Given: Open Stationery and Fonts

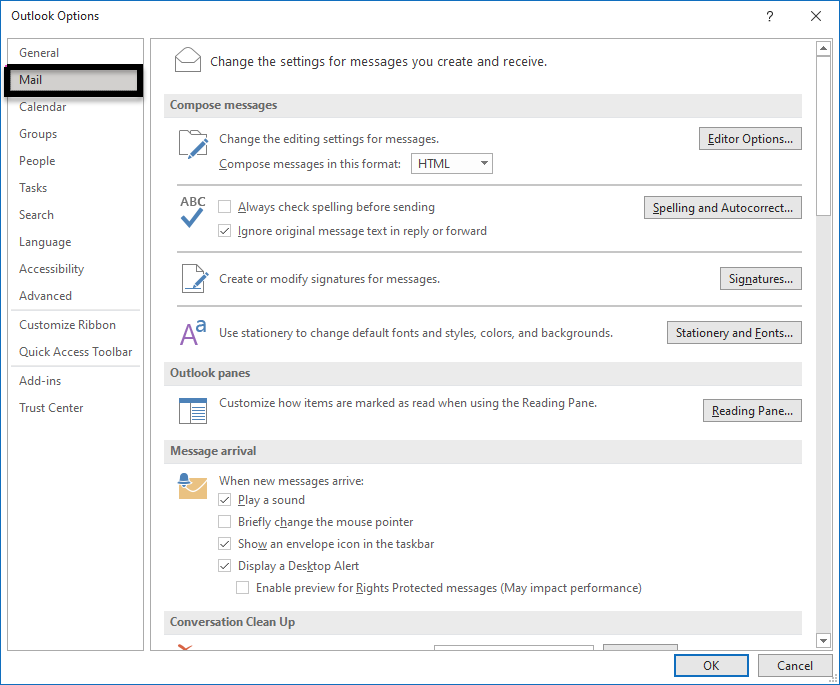Looking at the screenshot, I should [734, 333].
